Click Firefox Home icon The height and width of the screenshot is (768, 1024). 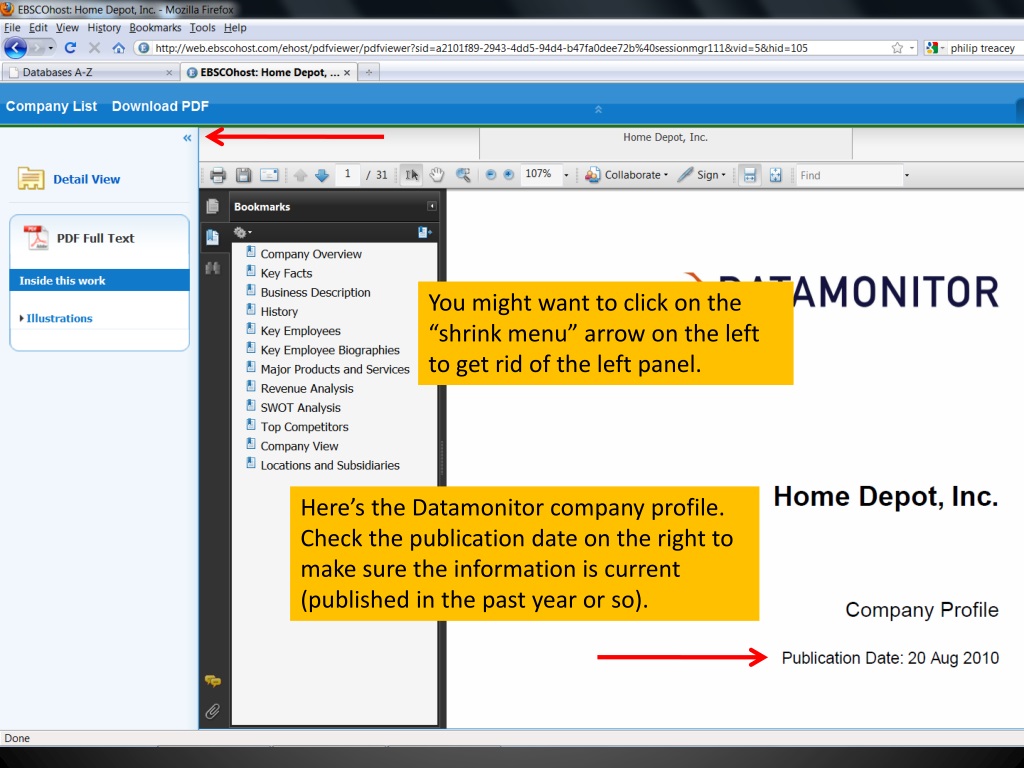coord(118,48)
